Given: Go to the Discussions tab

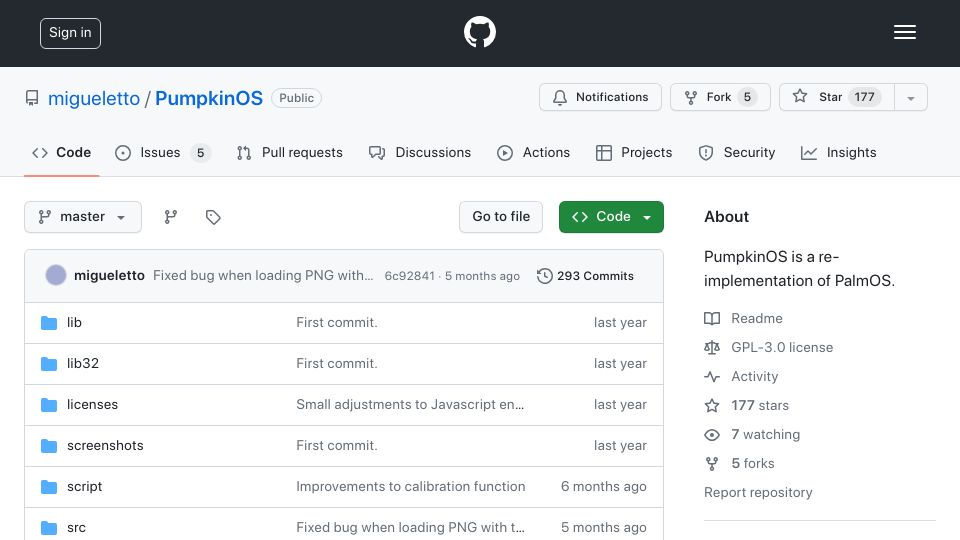Looking at the screenshot, I should 420,152.
